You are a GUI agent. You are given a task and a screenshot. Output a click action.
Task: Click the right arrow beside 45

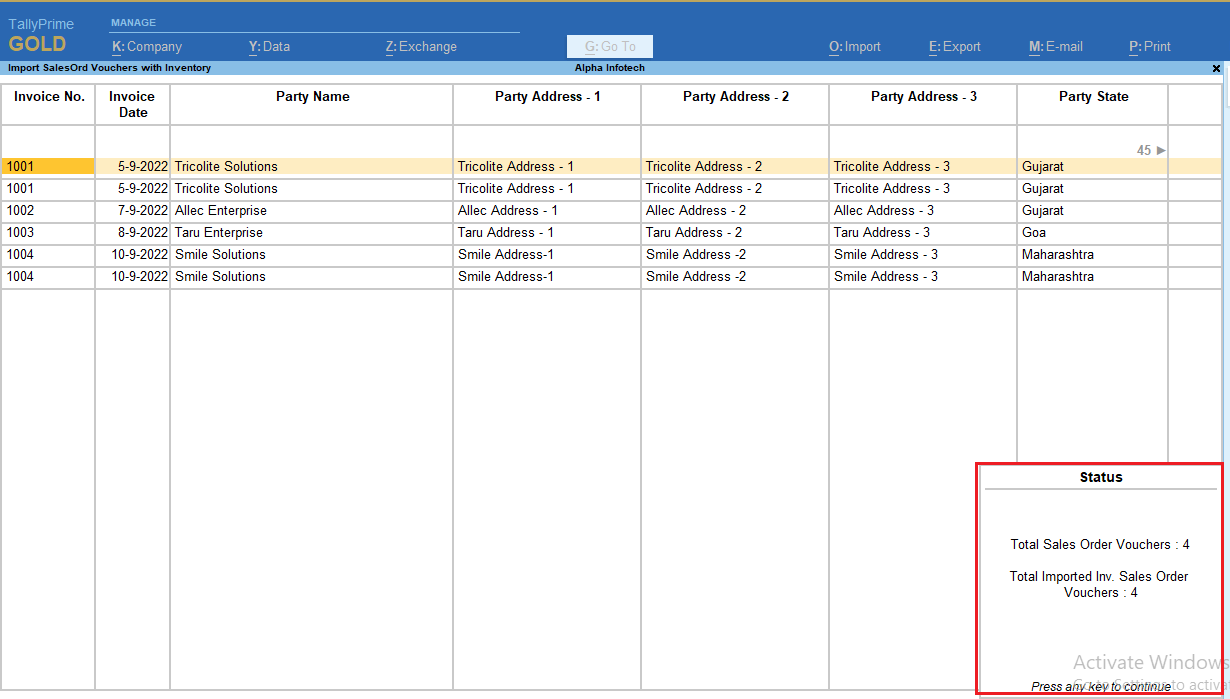[x=1158, y=150]
